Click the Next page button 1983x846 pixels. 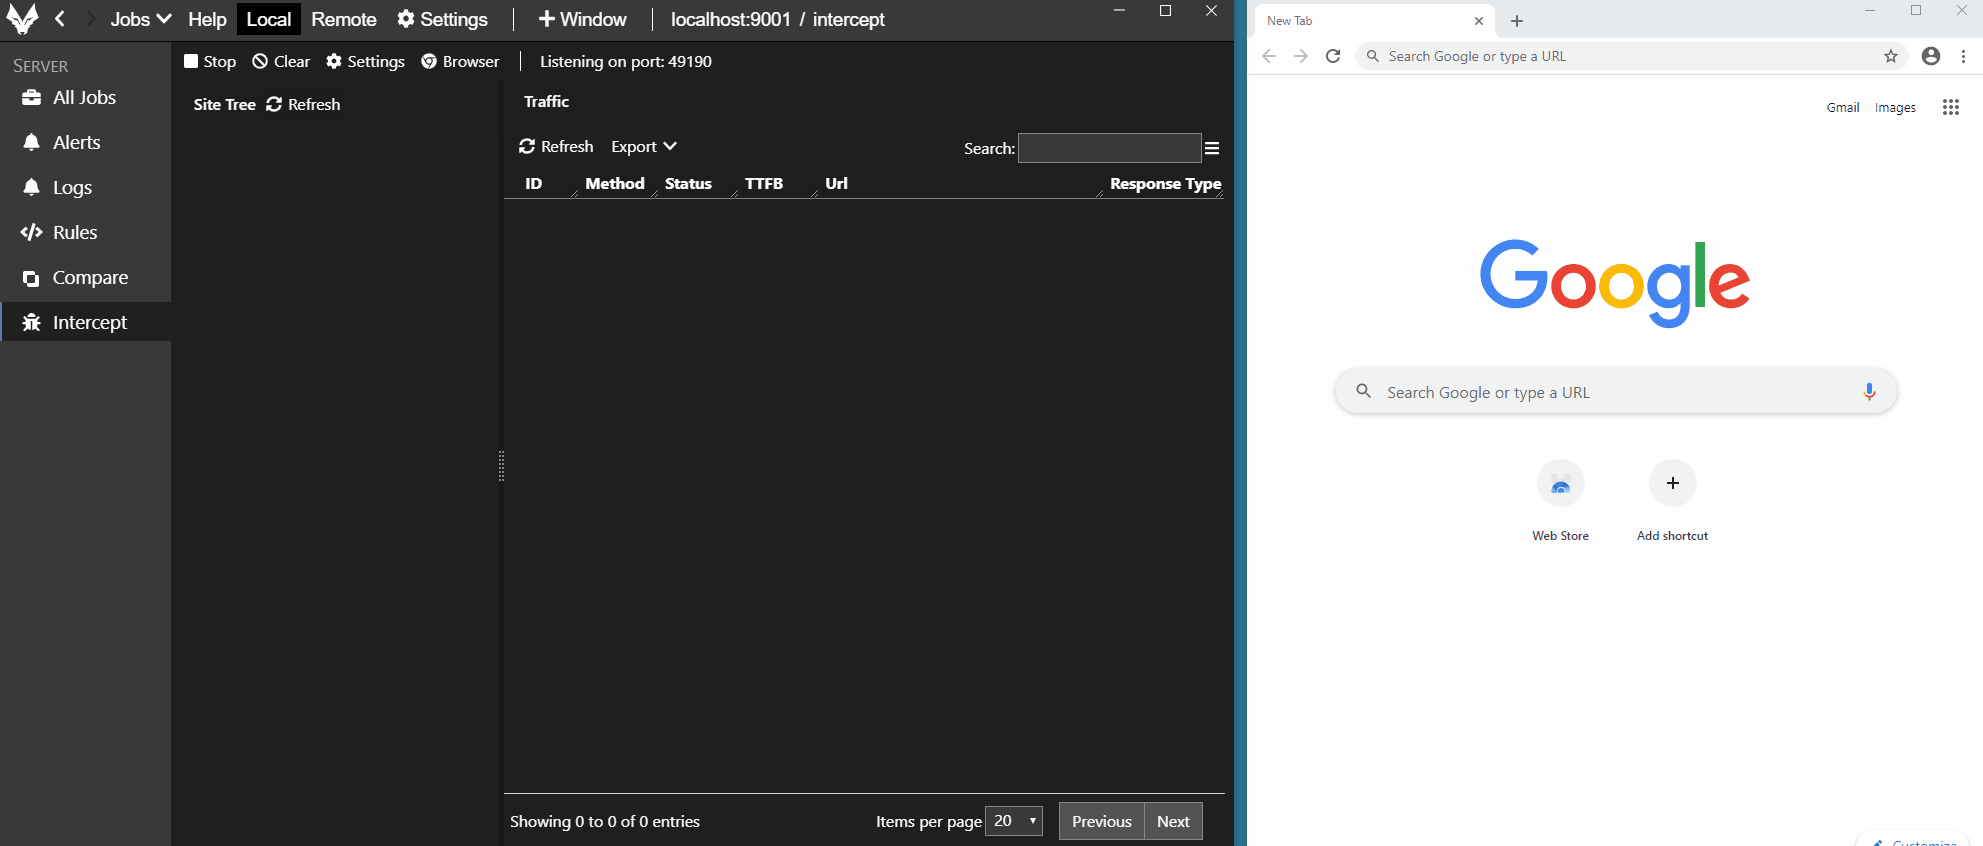(1173, 821)
